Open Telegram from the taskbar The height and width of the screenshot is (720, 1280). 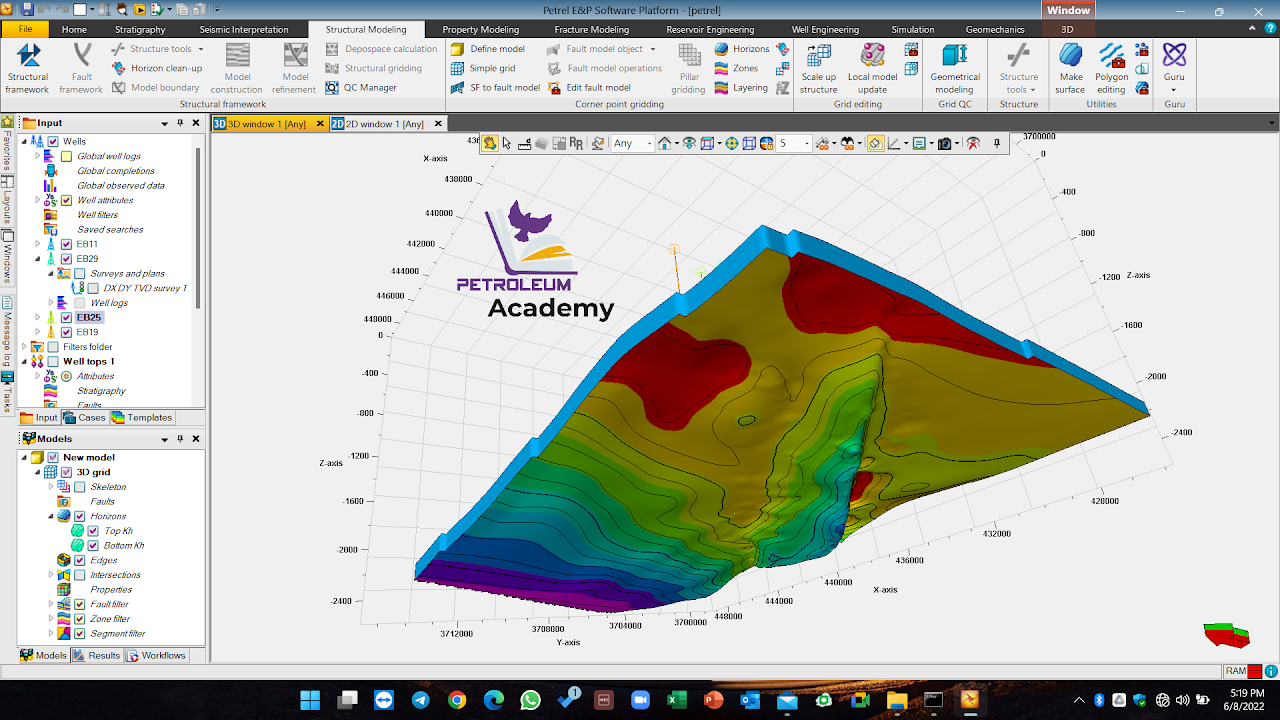(x=420, y=700)
